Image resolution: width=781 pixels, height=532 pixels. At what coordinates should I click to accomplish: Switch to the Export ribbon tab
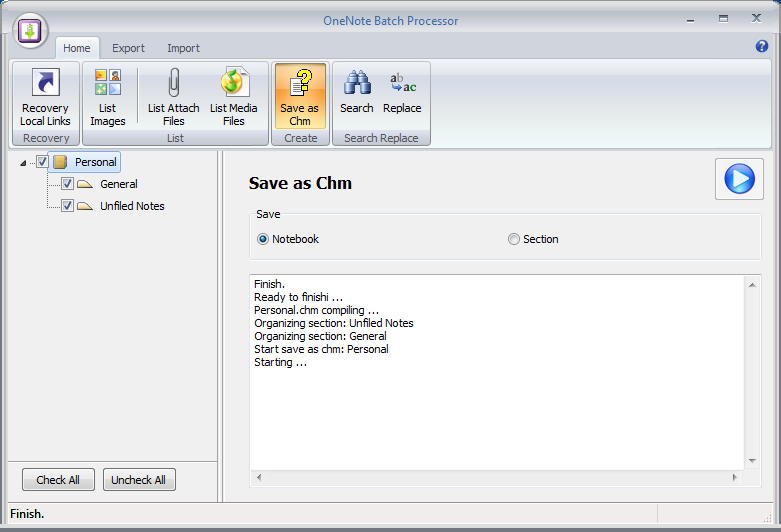point(128,48)
